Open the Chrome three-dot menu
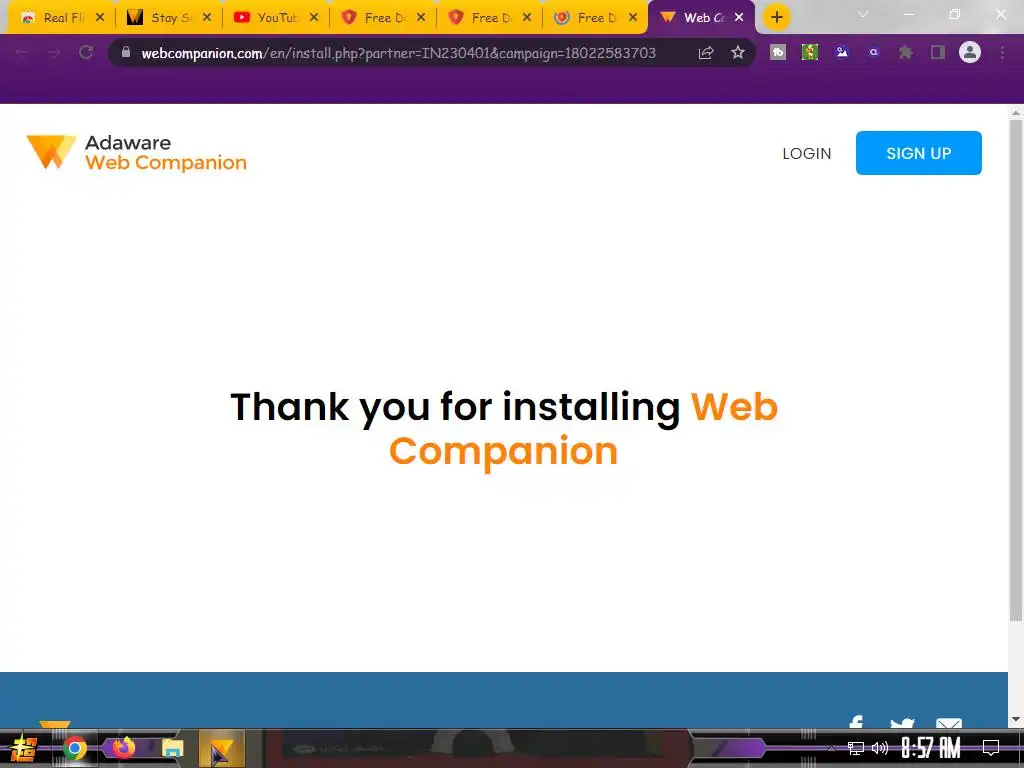 tap(1002, 52)
